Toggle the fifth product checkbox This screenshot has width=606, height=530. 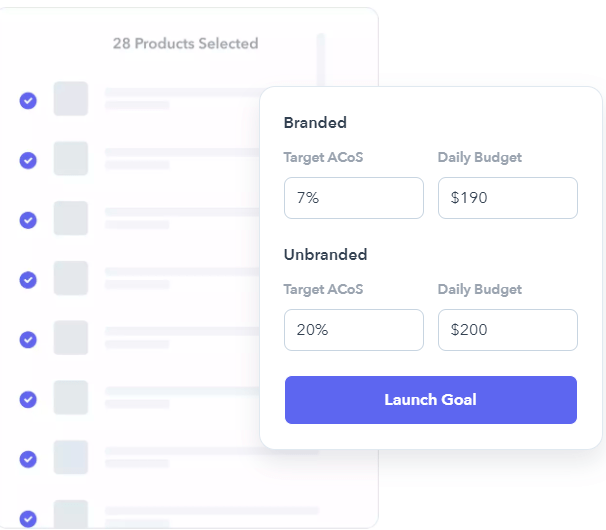tap(28, 339)
